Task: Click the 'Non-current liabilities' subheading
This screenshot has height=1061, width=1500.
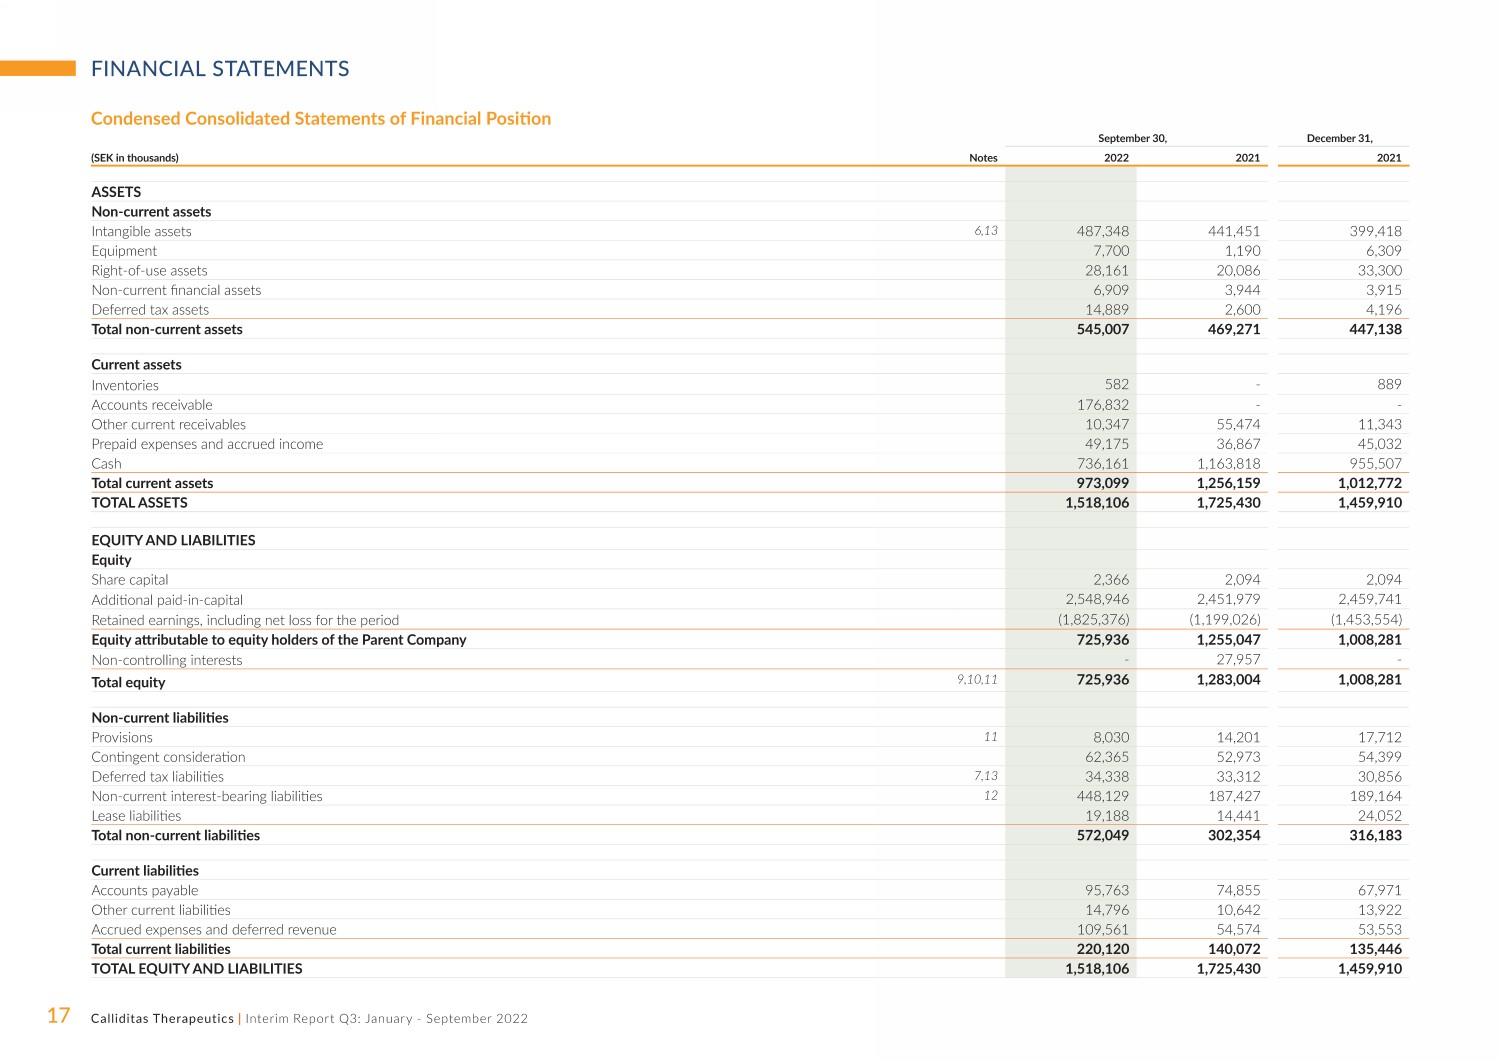Action: click(160, 718)
